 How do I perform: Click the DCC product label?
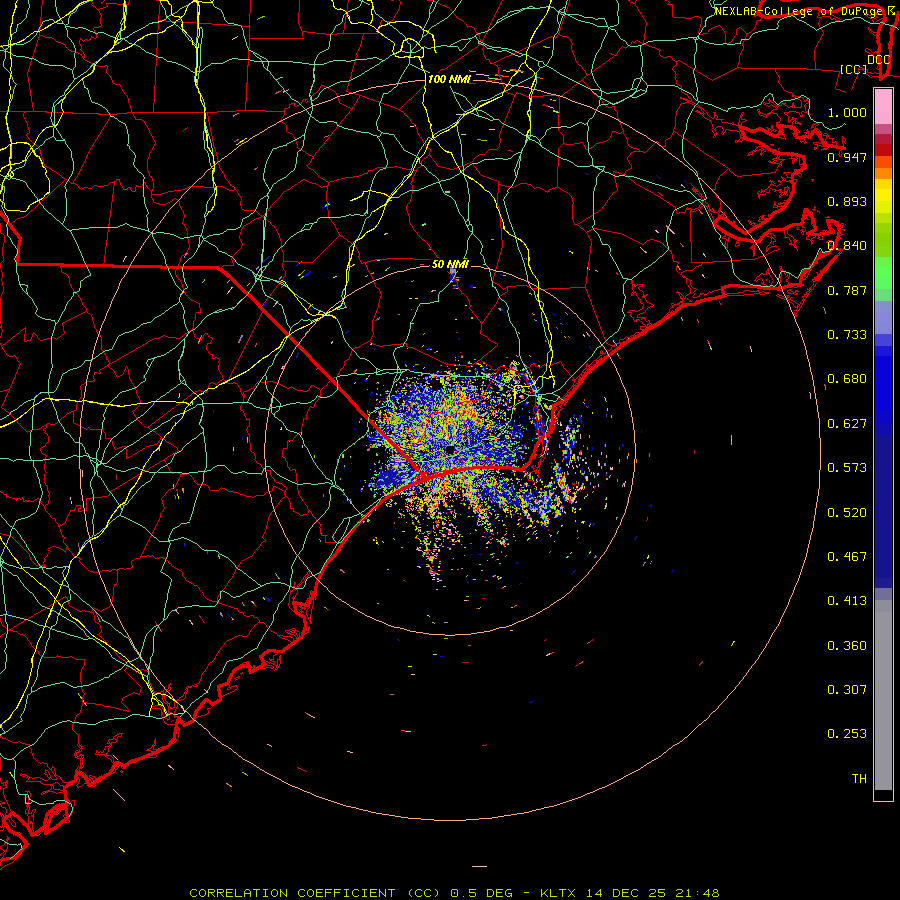pyautogui.click(x=878, y=60)
